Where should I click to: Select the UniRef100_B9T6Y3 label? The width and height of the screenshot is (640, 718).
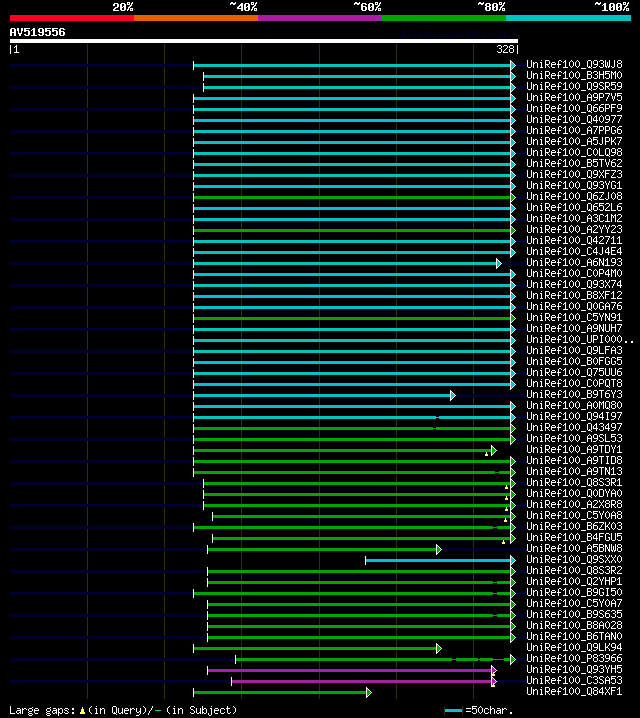tap(574, 394)
